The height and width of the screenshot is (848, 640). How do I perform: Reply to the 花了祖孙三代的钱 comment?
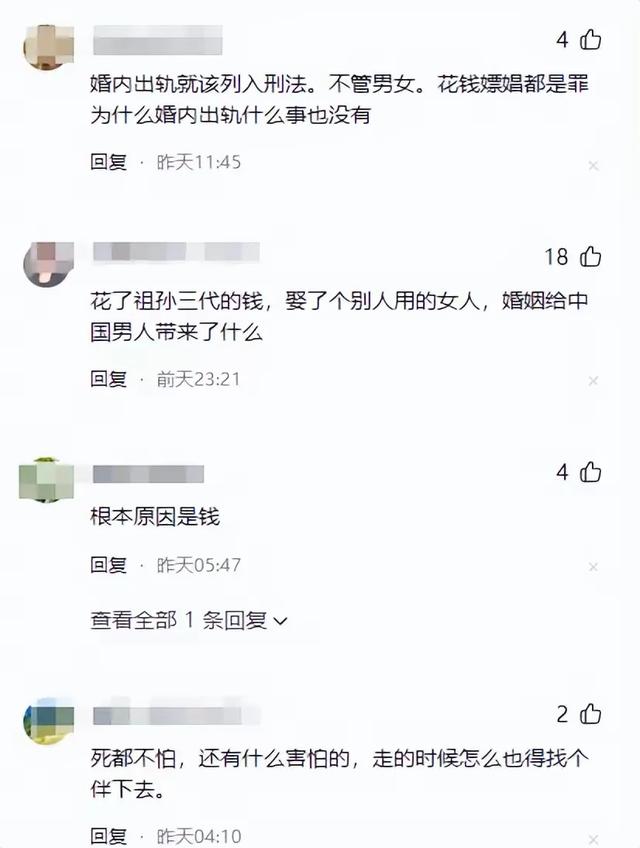coord(109,379)
